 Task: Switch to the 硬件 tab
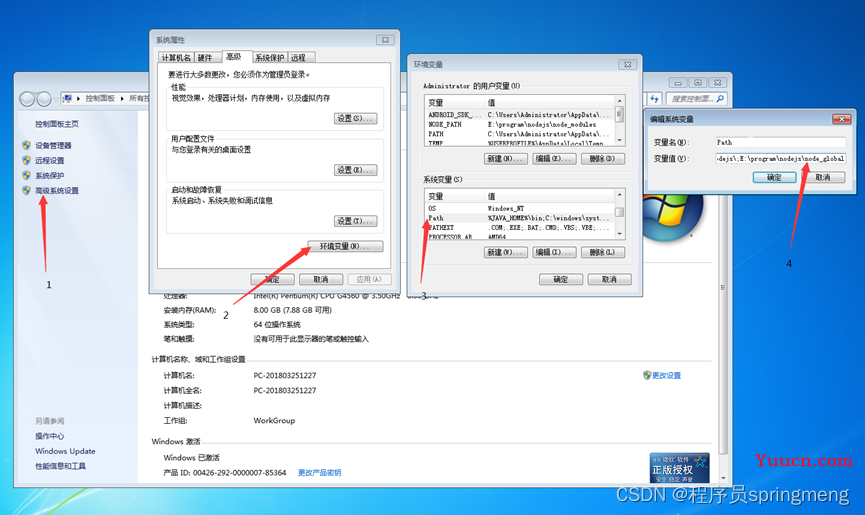click(207, 57)
